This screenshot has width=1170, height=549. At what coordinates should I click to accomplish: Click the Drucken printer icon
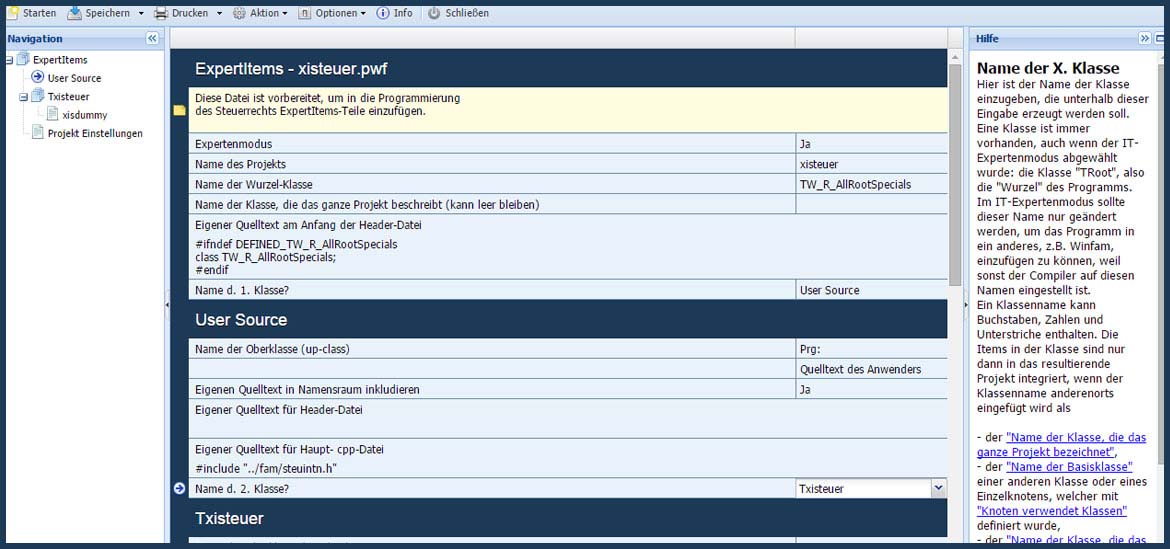coord(161,13)
